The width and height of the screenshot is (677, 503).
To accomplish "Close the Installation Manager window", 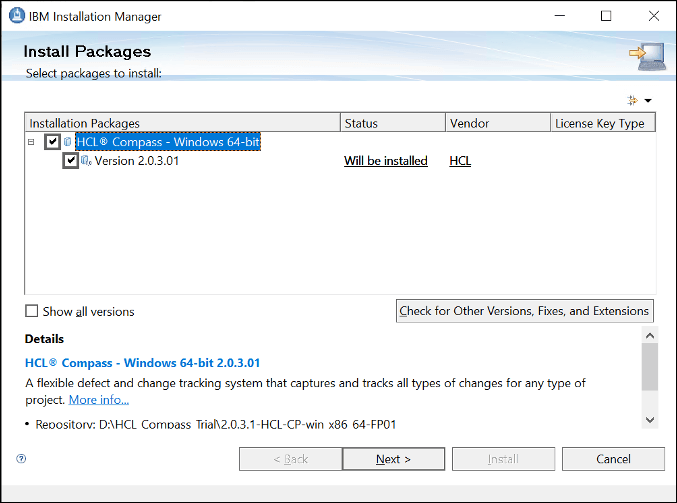I will (x=654, y=16).
